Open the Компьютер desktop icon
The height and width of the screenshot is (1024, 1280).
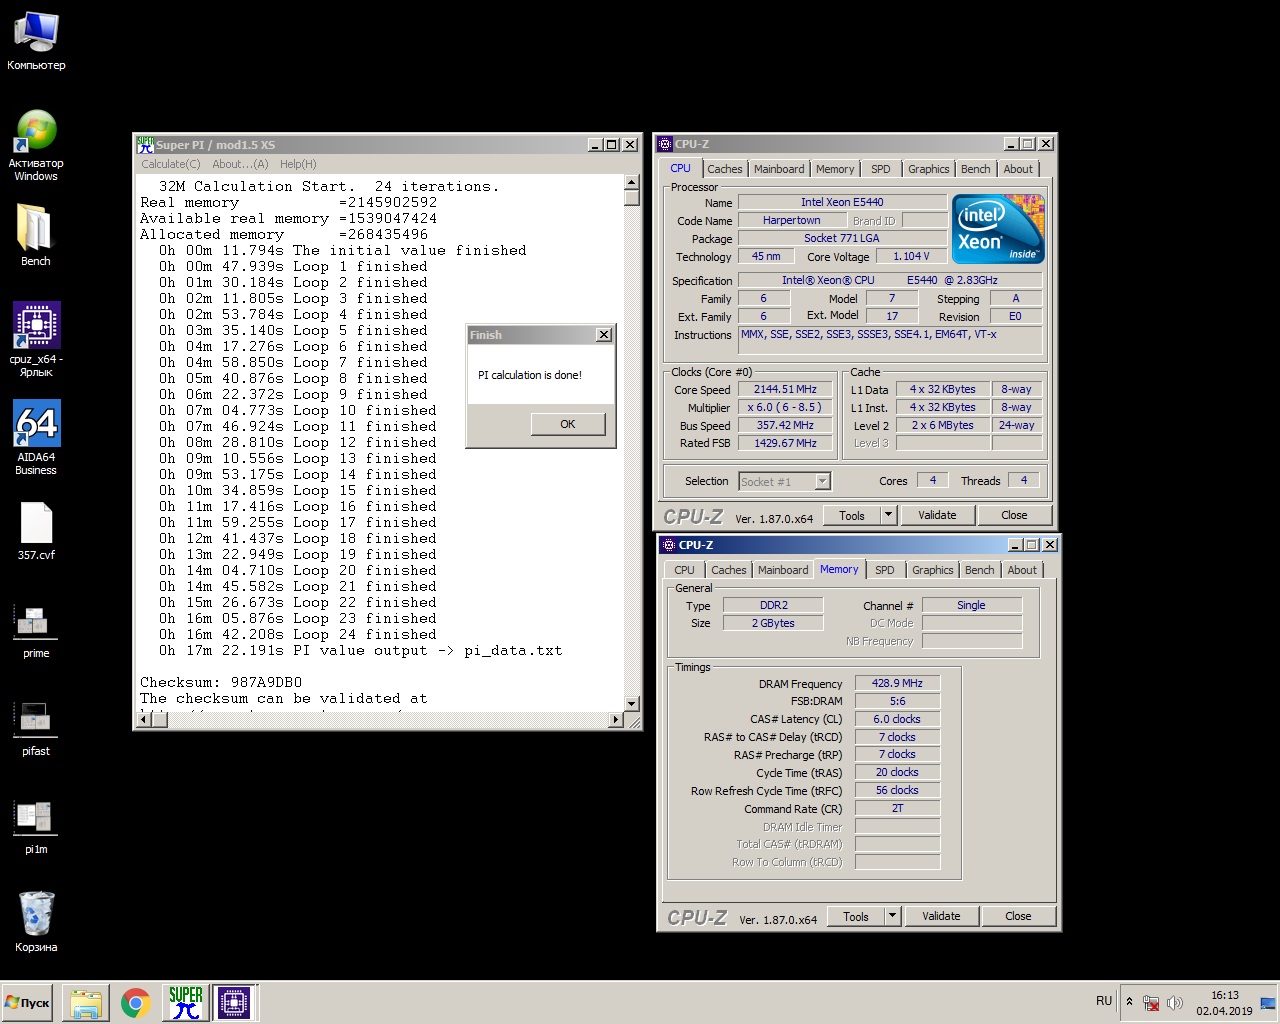point(36,40)
